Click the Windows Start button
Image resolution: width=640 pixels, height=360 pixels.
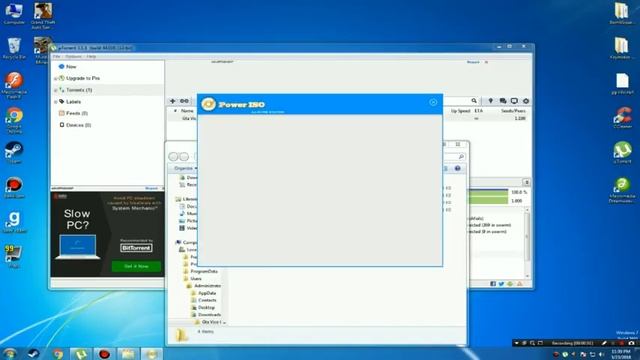(x=10, y=353)
